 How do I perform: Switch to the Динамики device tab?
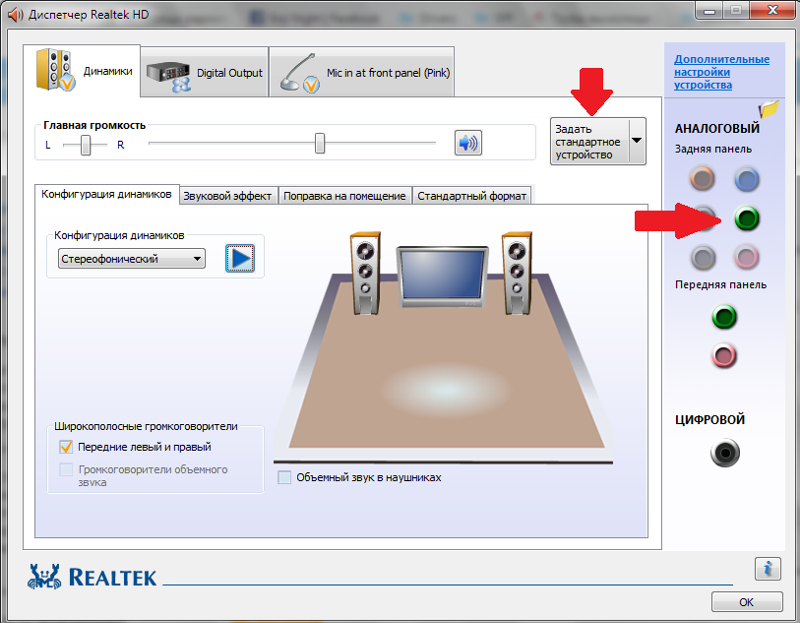click(x=82, y=70)
